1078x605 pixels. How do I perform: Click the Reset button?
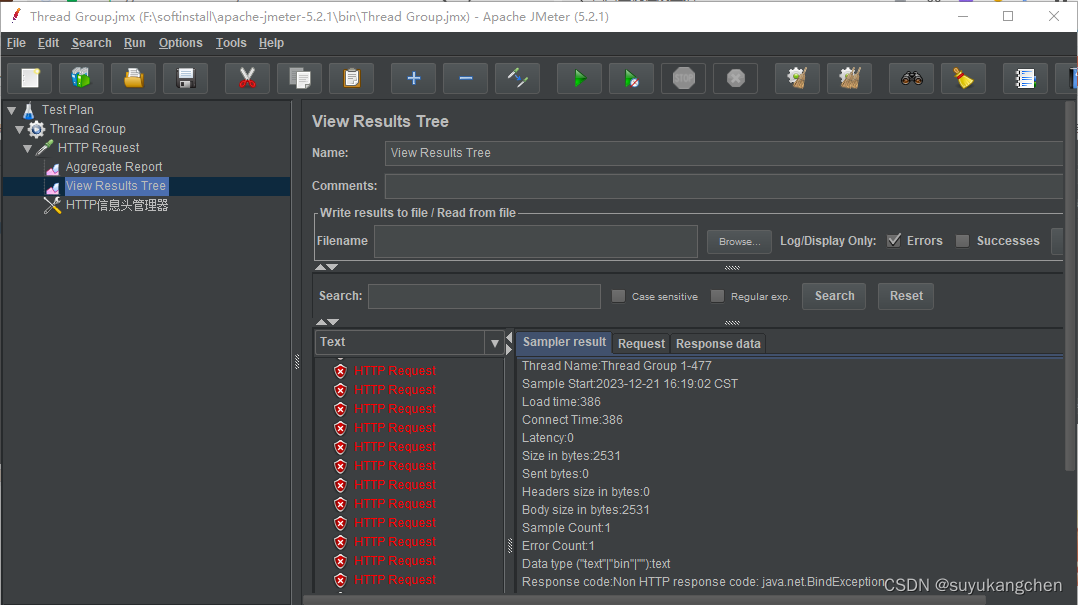906,296
